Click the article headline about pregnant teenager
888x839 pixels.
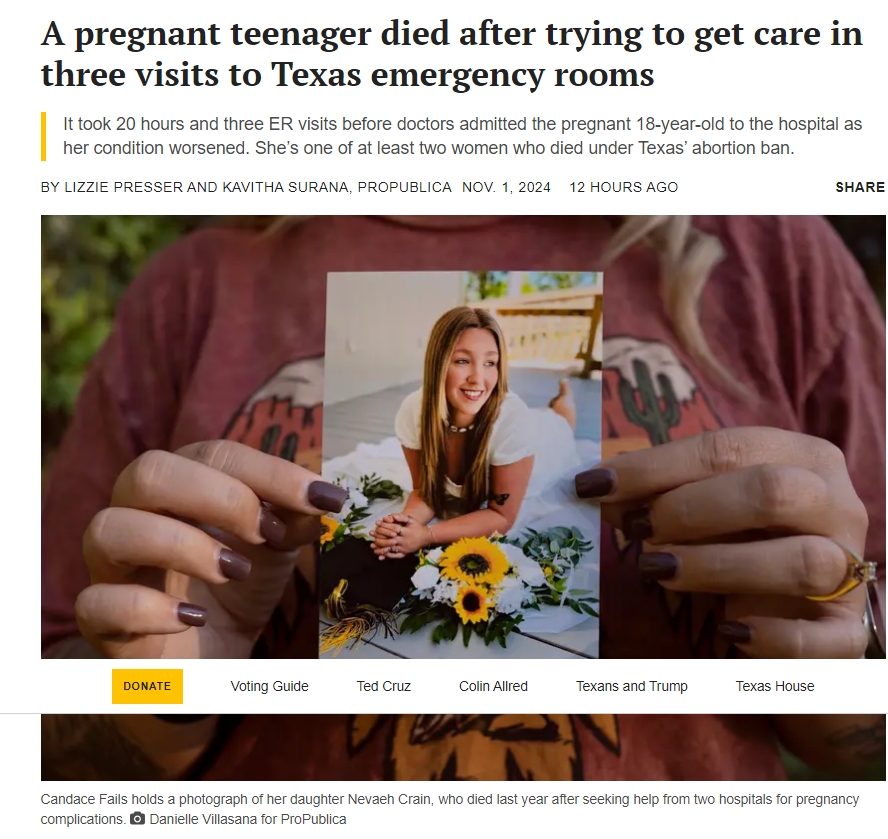click(x=451, y=54)
